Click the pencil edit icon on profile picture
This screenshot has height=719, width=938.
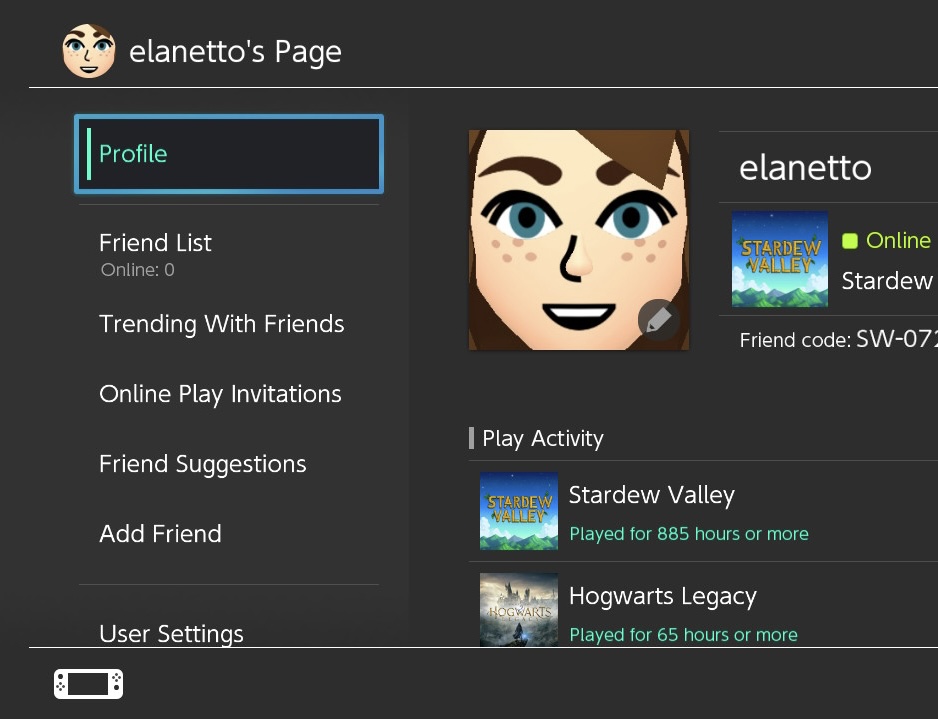pyautogui.click(x=659, y=320)
